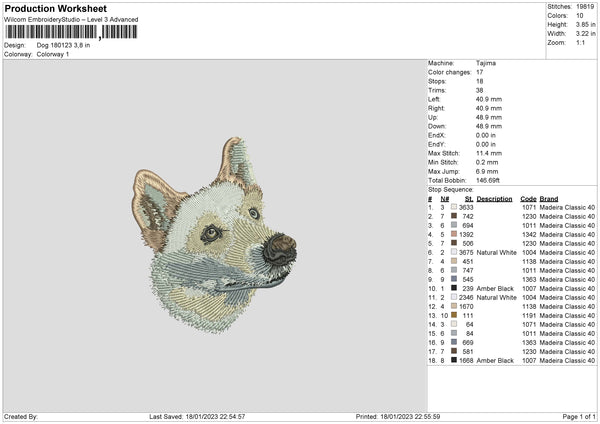This screenshot has height=424, width=600.
Task: Click the Colorway 1 value
Action: 53,53
